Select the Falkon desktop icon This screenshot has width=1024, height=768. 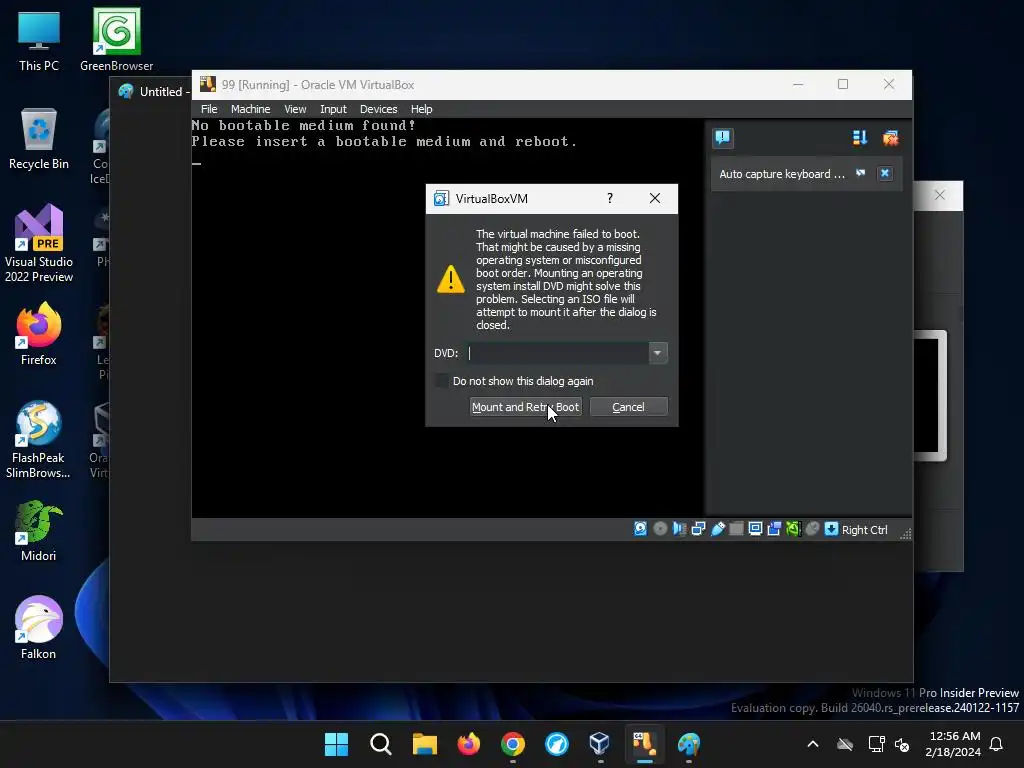[39, 628]
